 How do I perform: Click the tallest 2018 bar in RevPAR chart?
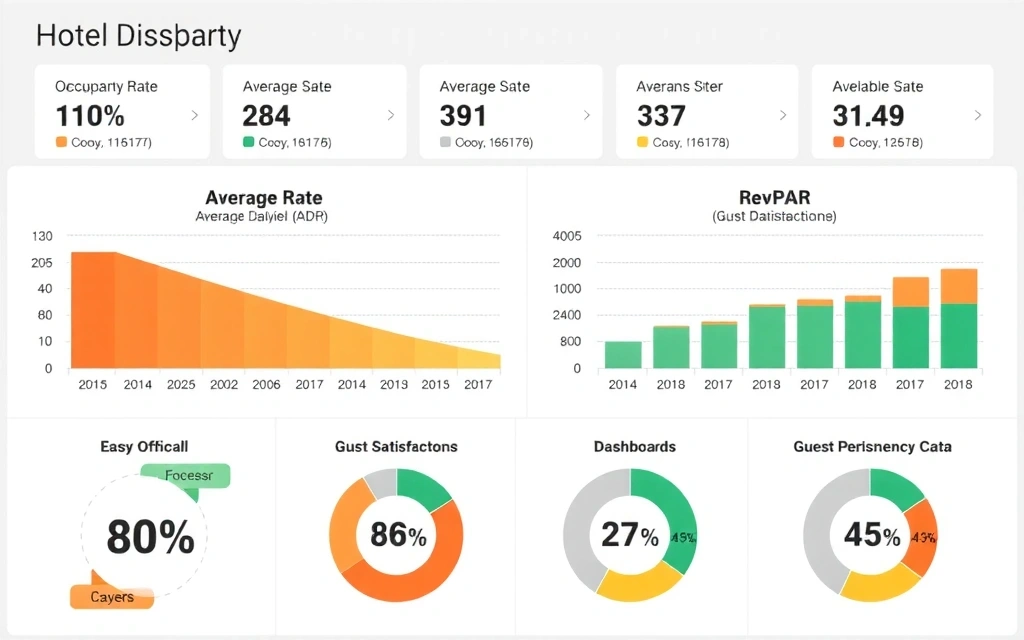pos(958,320)
